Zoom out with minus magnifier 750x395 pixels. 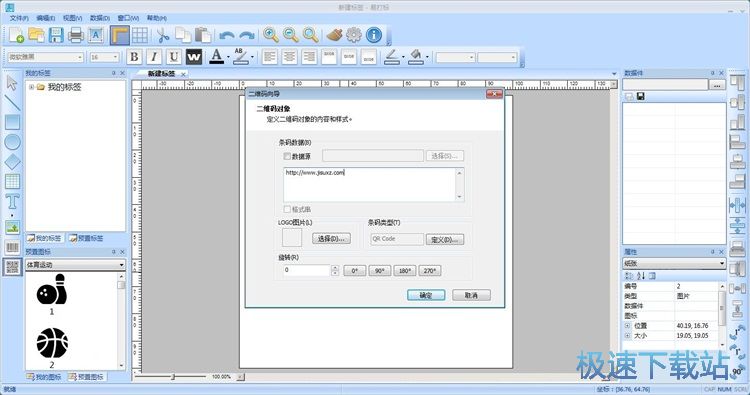point(291,35)
